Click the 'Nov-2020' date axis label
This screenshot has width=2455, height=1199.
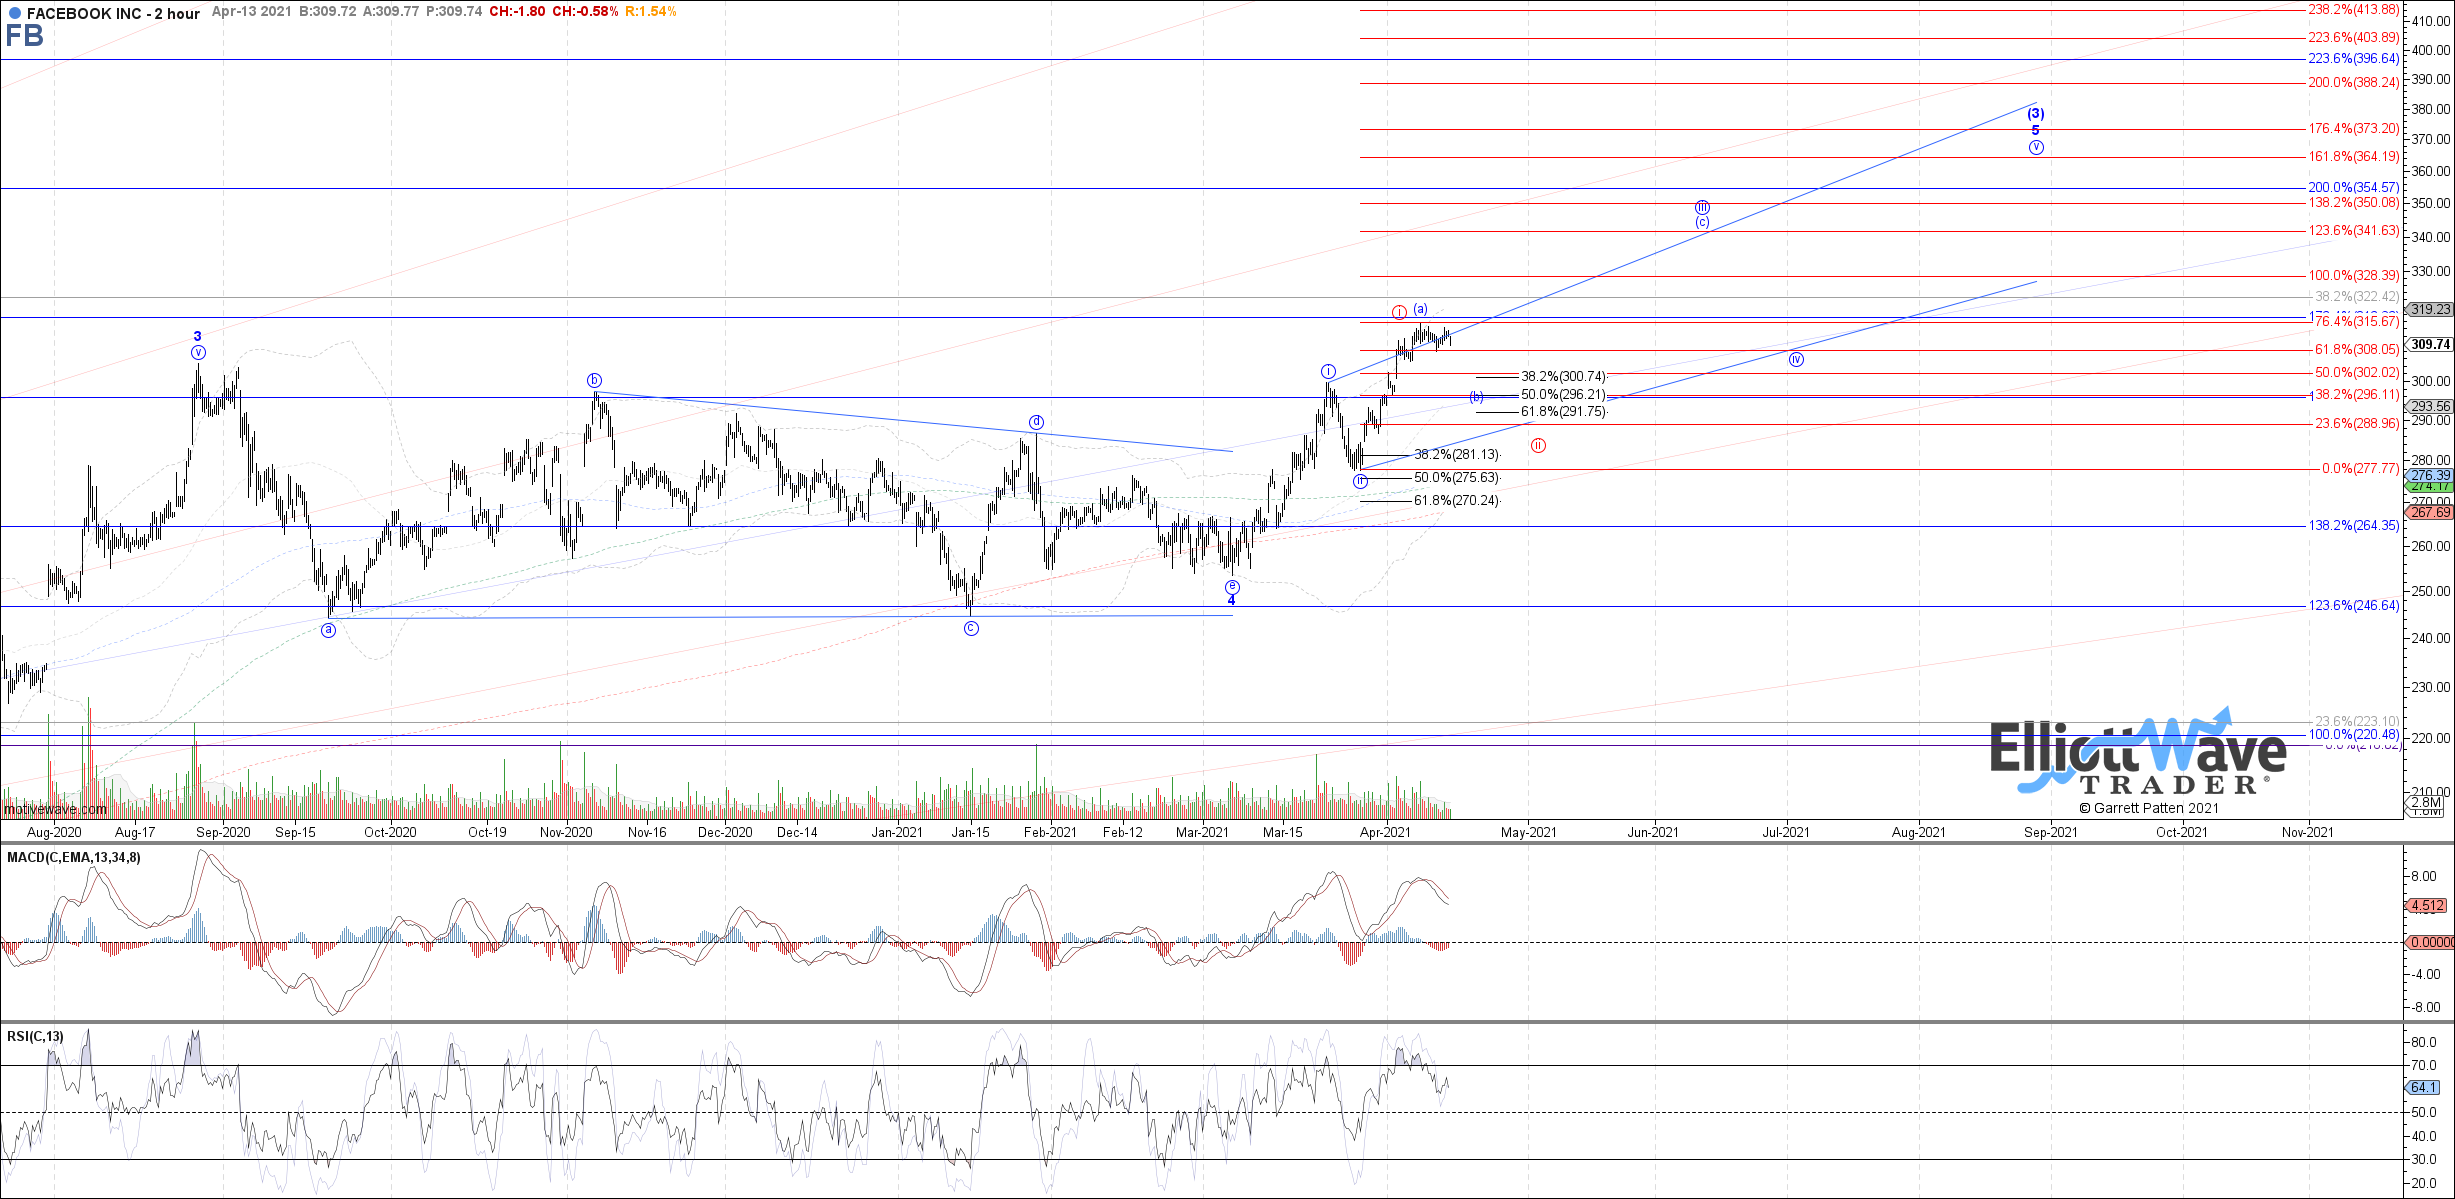(x=566, y=833)
